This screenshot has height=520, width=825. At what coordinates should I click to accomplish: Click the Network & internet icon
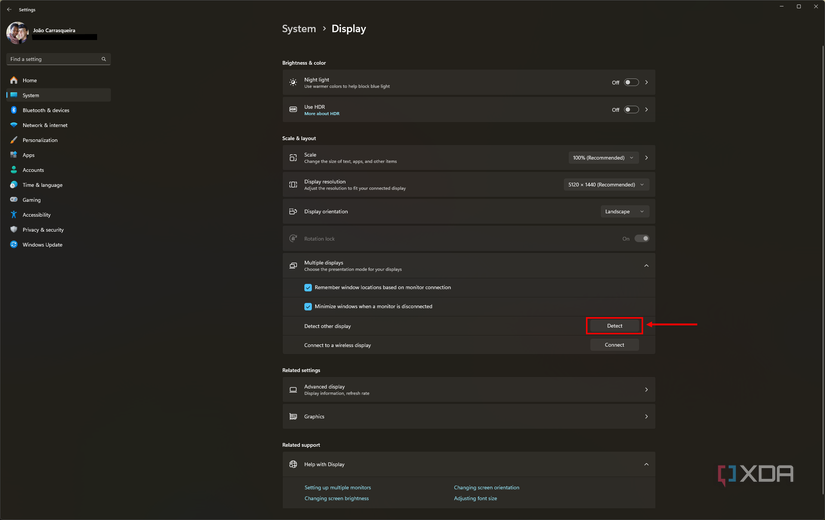[x=14, y=125]
